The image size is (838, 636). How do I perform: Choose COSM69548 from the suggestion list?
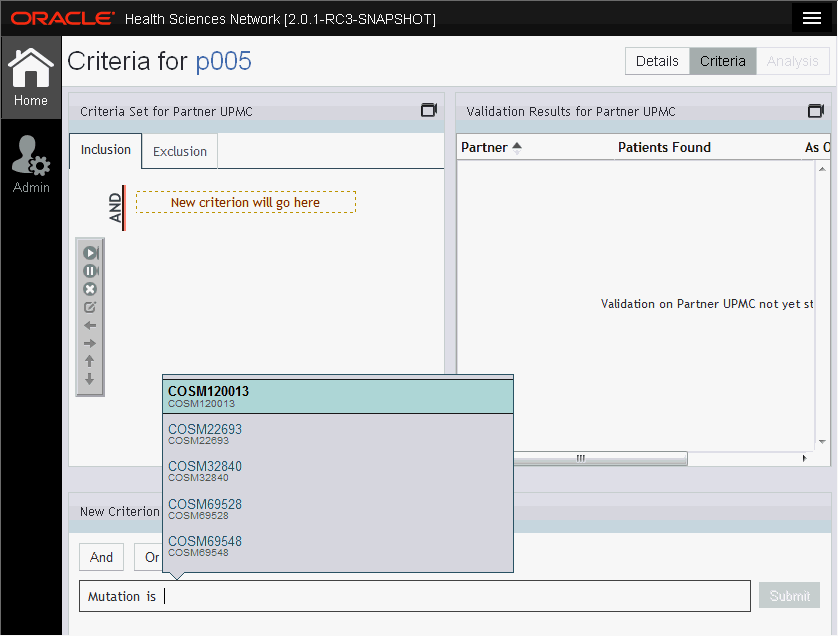pos(338,546)
